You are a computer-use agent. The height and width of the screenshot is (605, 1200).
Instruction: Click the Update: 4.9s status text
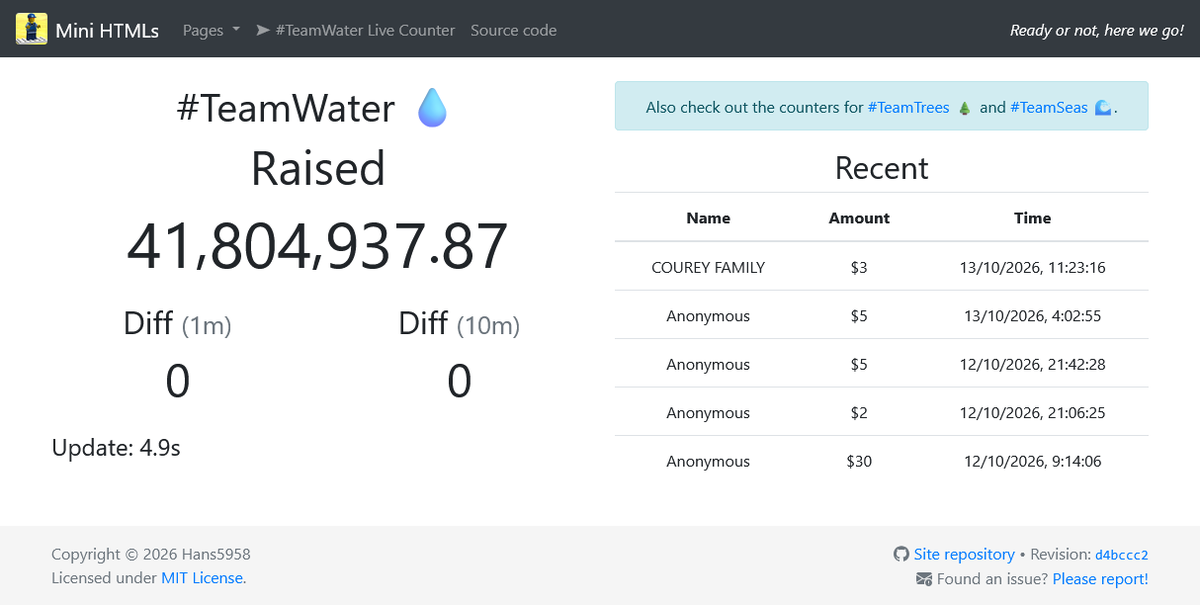(116, 448)
